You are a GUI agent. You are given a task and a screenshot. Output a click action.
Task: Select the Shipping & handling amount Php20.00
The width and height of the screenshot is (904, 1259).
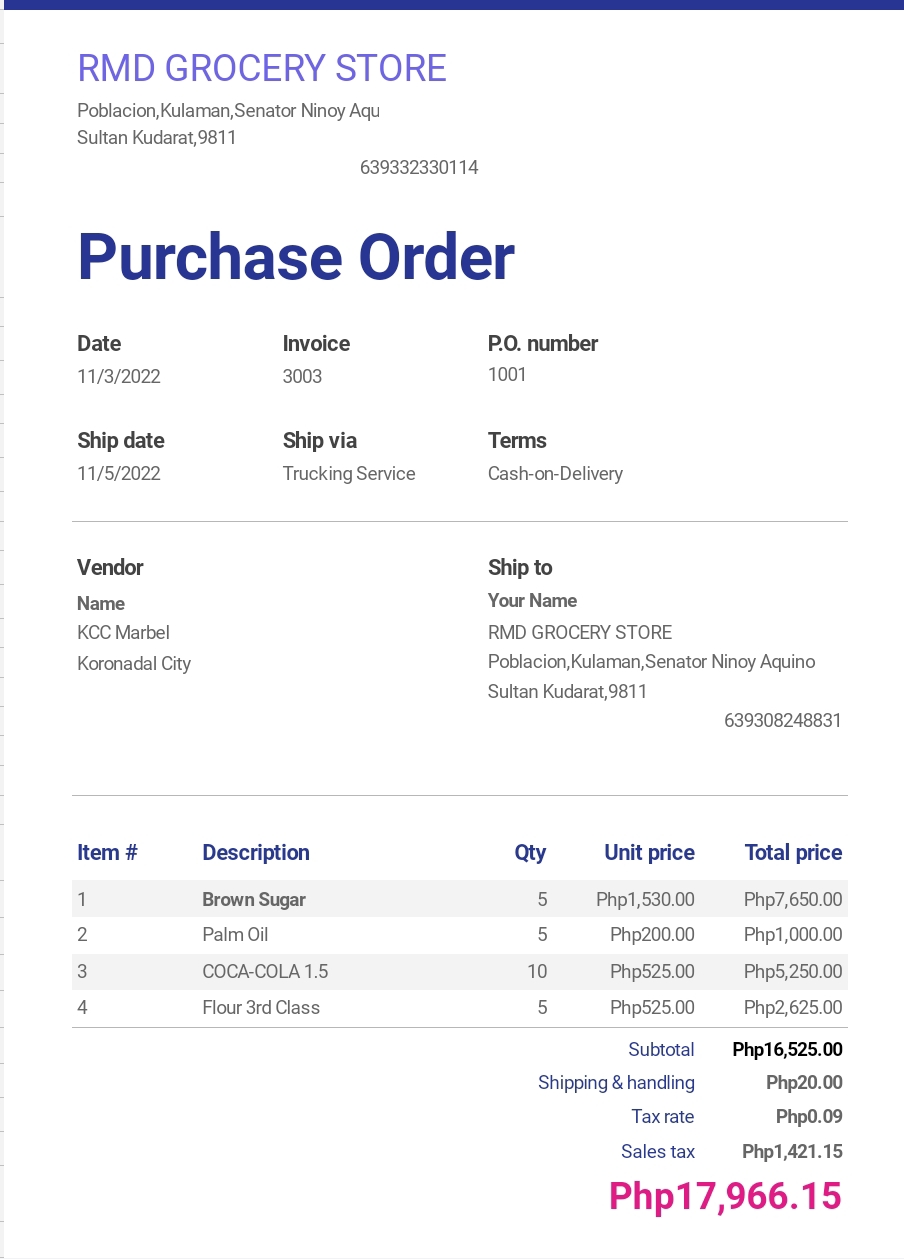[804, 1083]
